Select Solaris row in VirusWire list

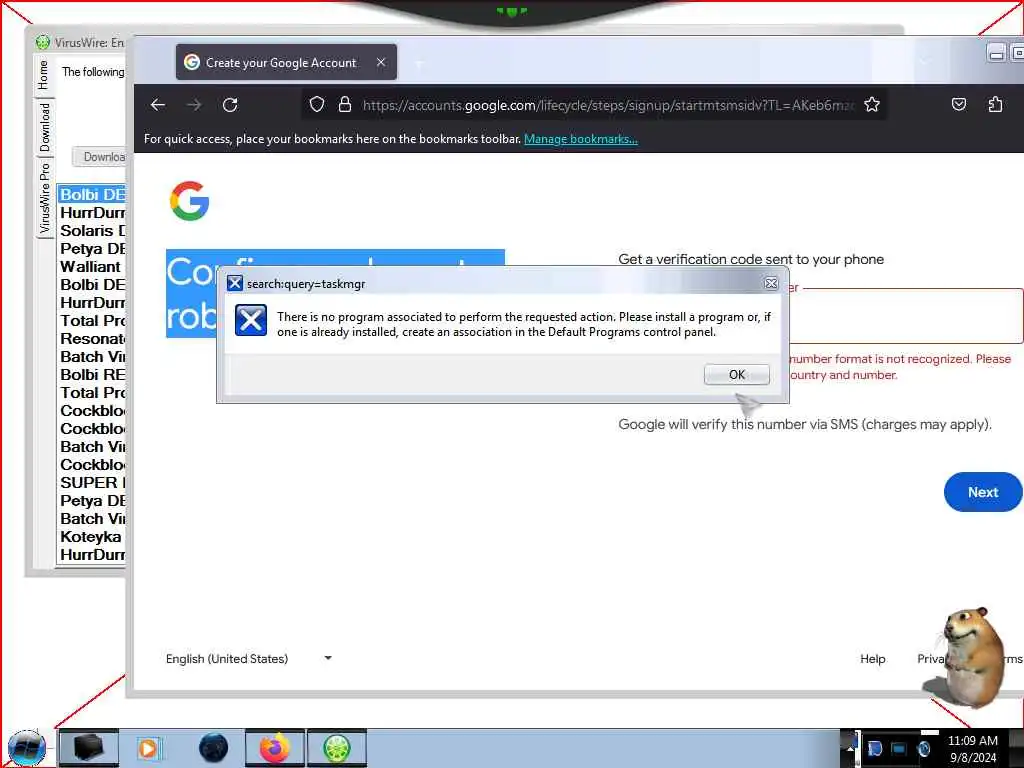(x=92, y=231)
